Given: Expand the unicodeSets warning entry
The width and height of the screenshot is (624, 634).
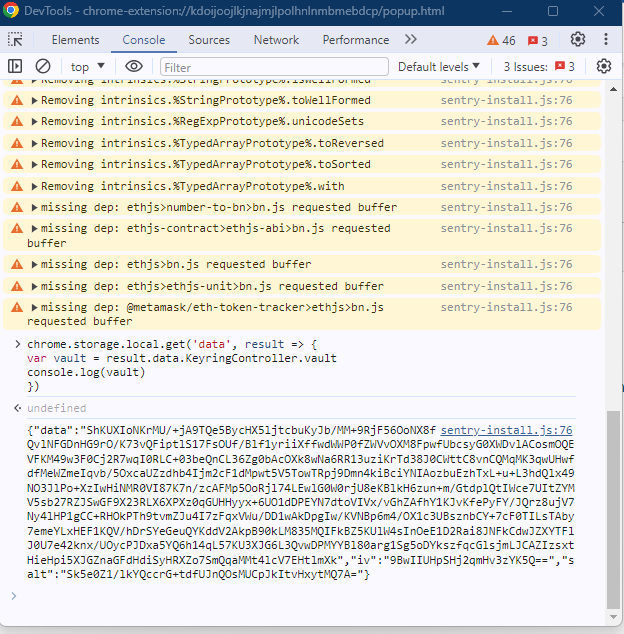Looking at the screenshot, I should (x=34, y=121).
